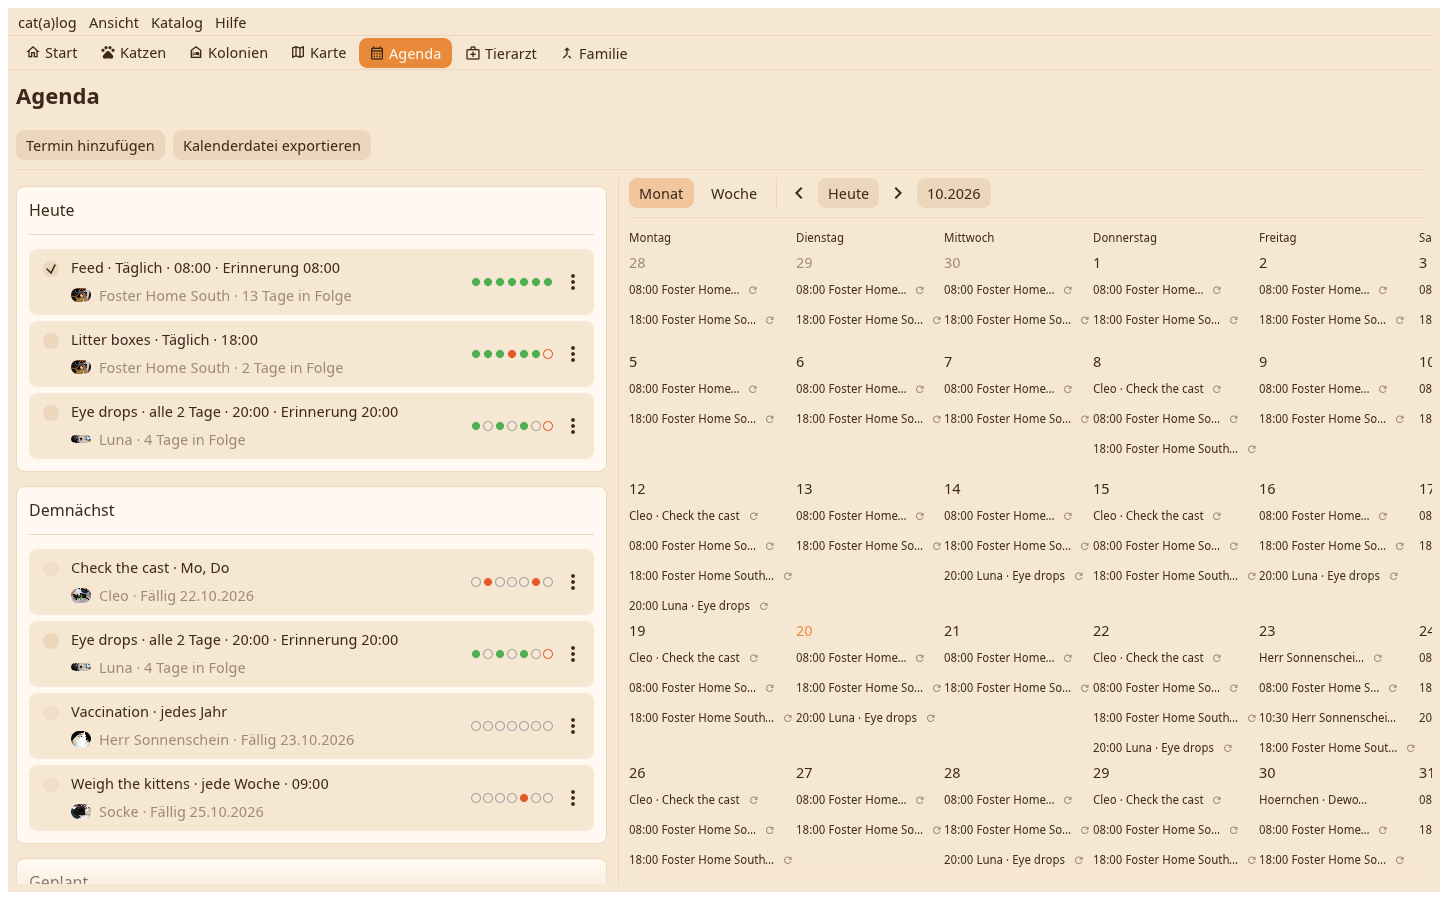Click Termin hinzufügen button
The height and width of the screenshot is (900, 1440).
(x=90, y=145)
